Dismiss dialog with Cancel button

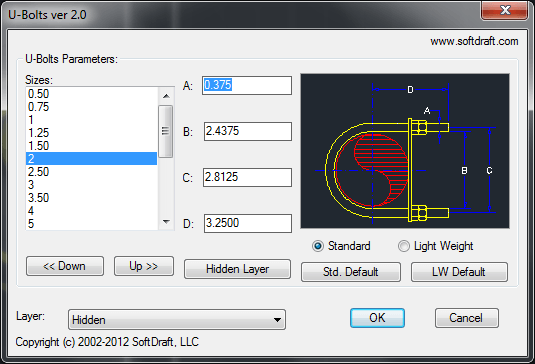tap(467, 318)
